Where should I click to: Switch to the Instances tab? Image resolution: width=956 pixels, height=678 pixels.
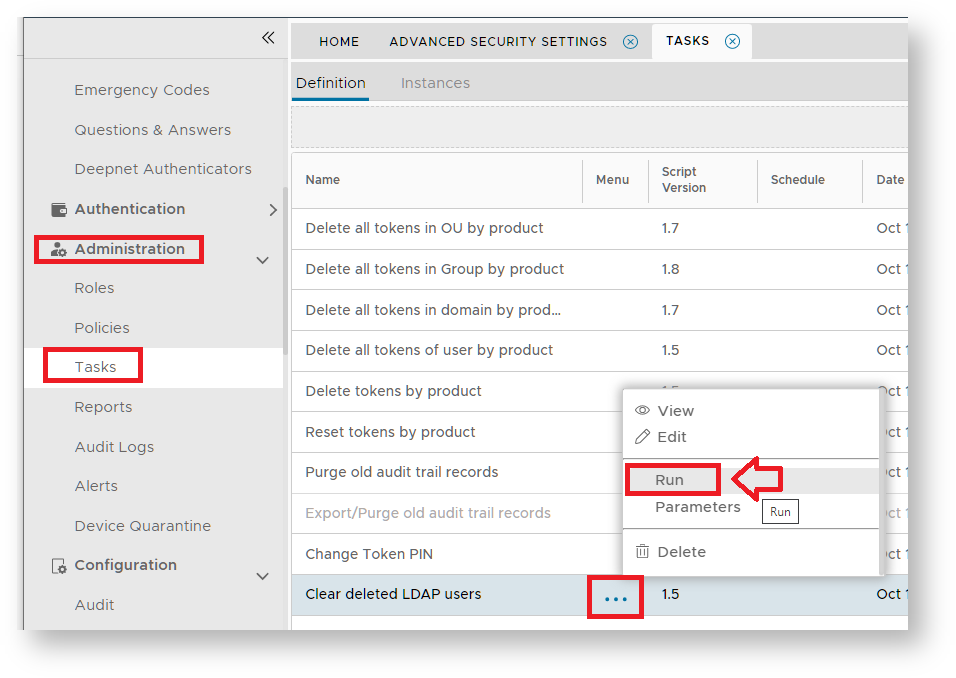pyautogui.click(x=435, y=83)
